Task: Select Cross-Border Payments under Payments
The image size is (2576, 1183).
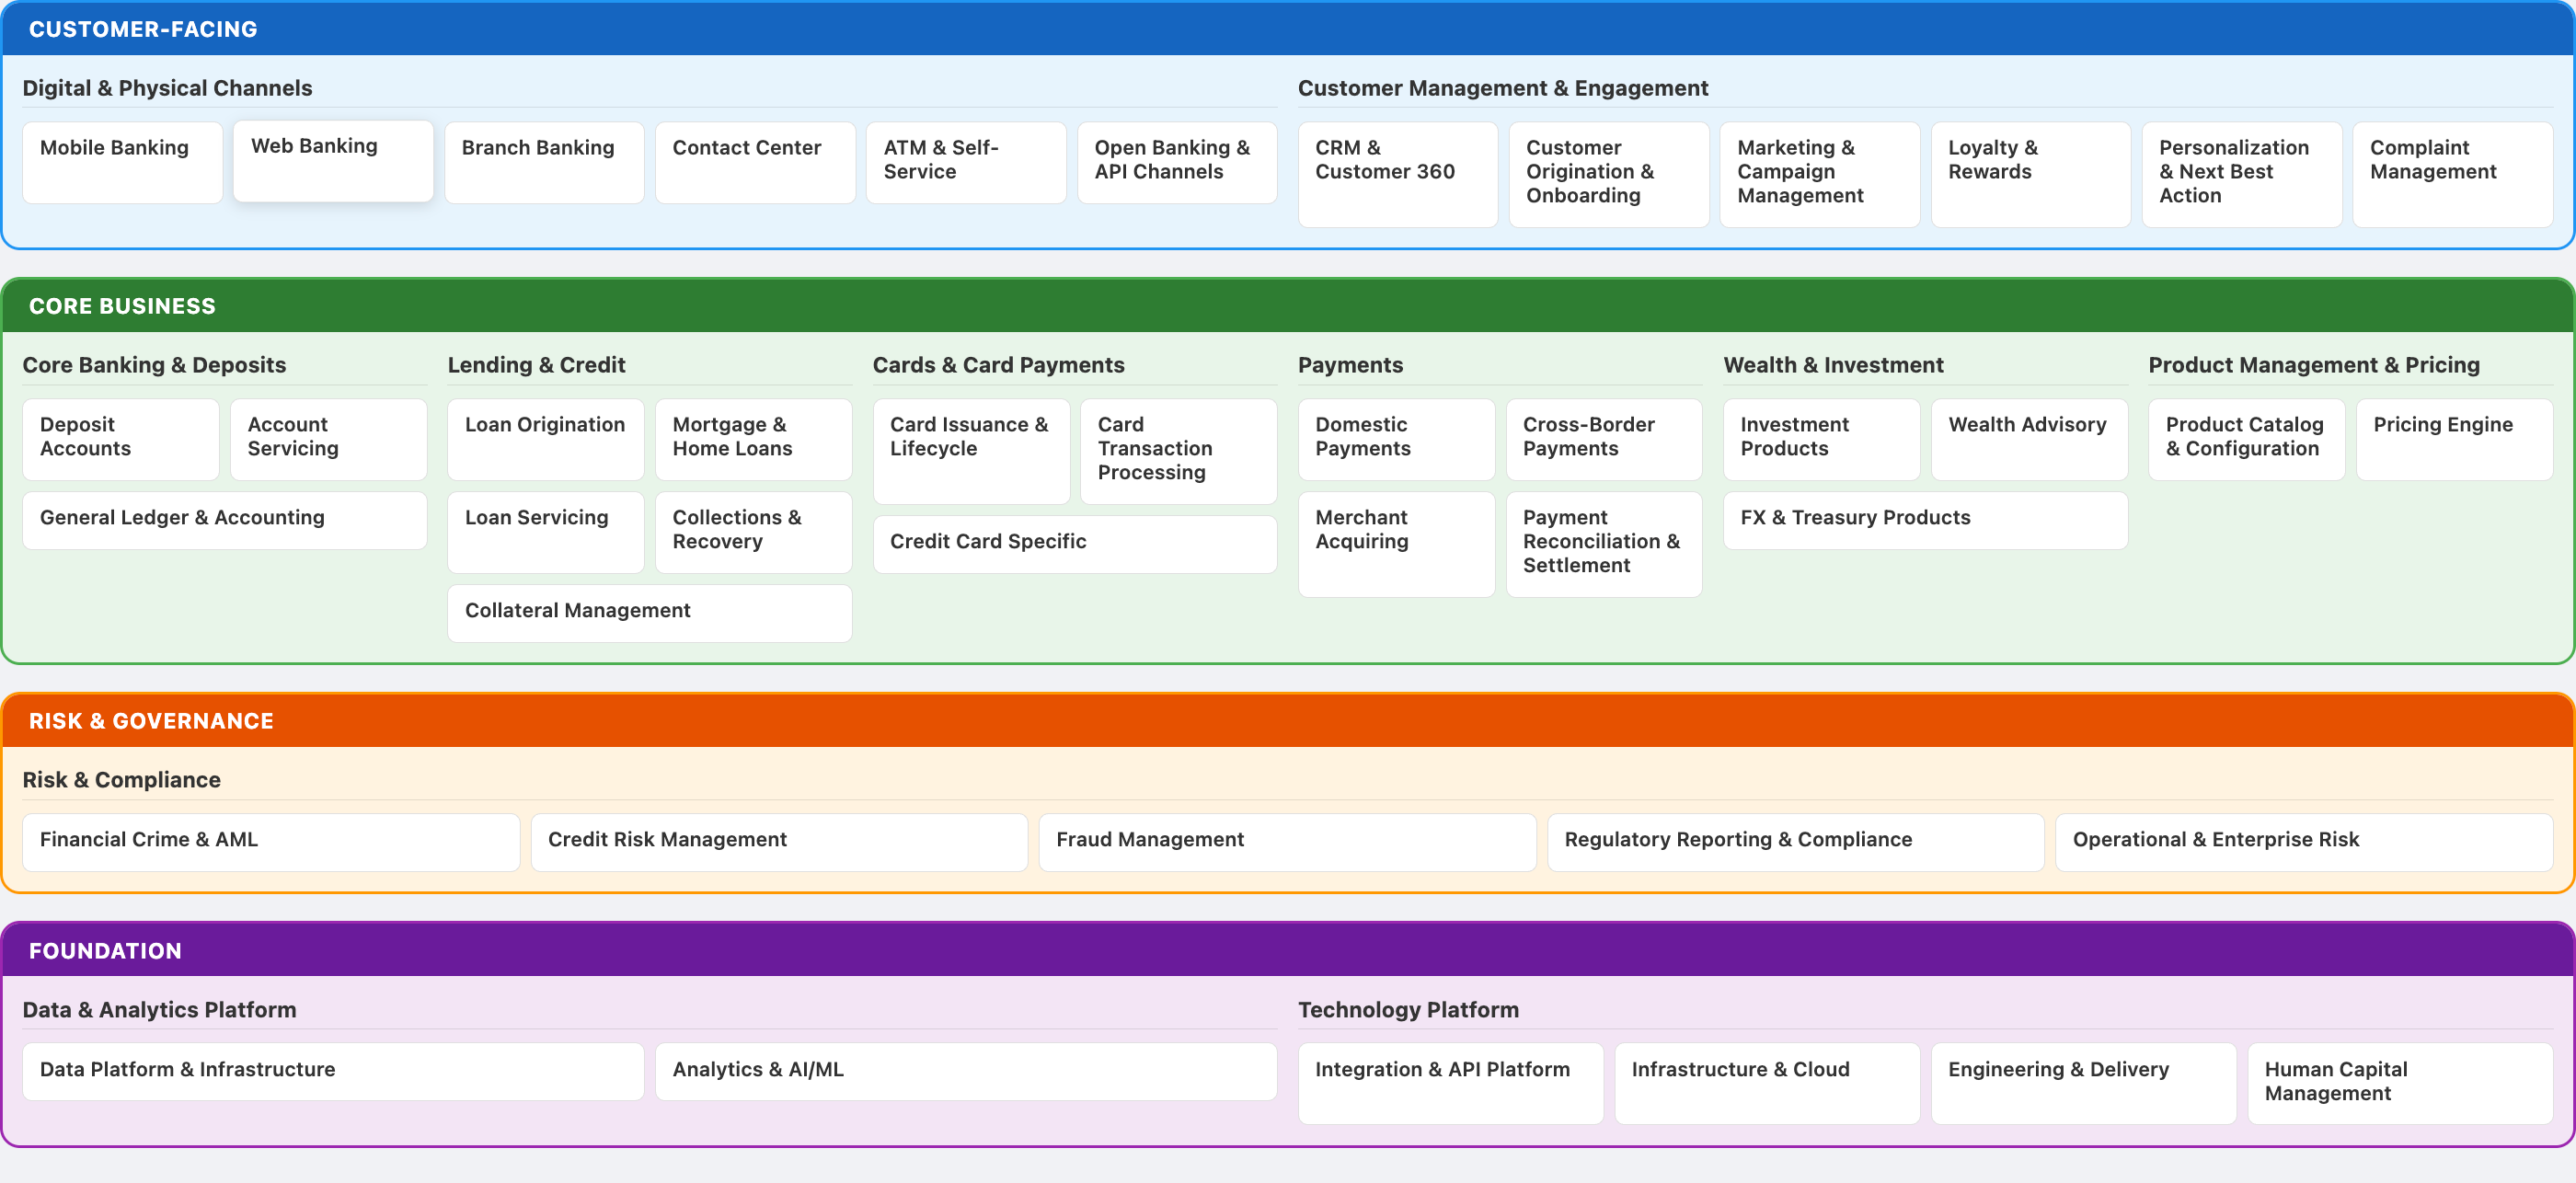Action: click(1602, 439)
